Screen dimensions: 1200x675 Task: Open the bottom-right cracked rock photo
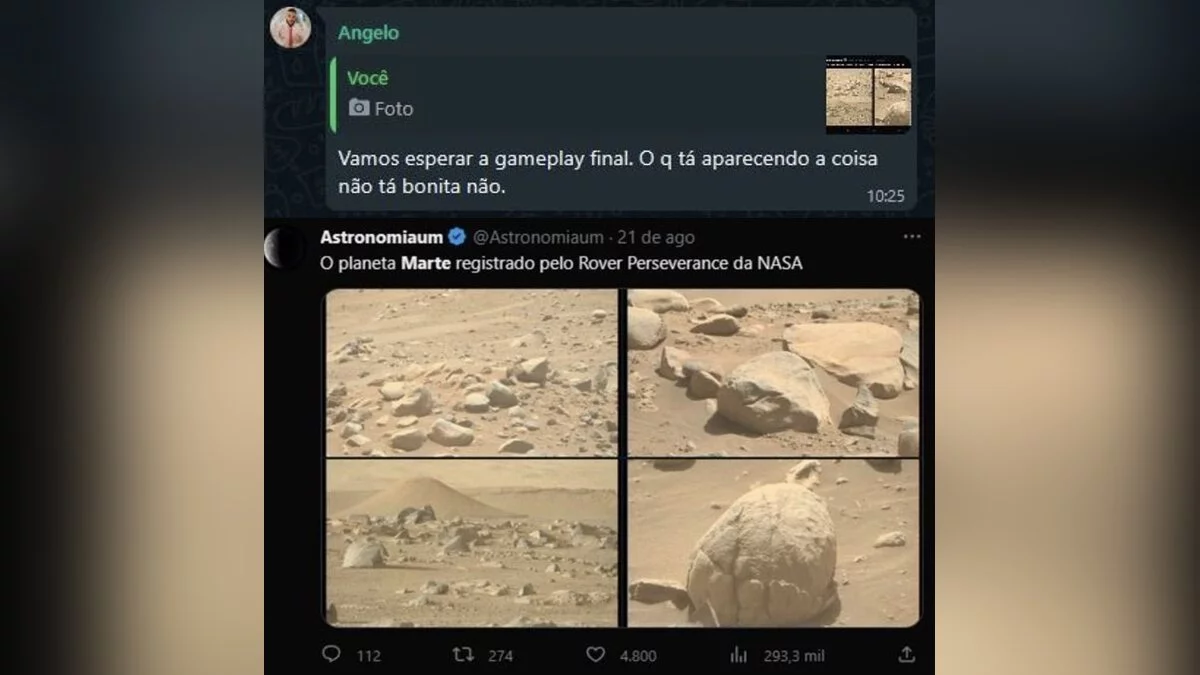coord(772,543)
